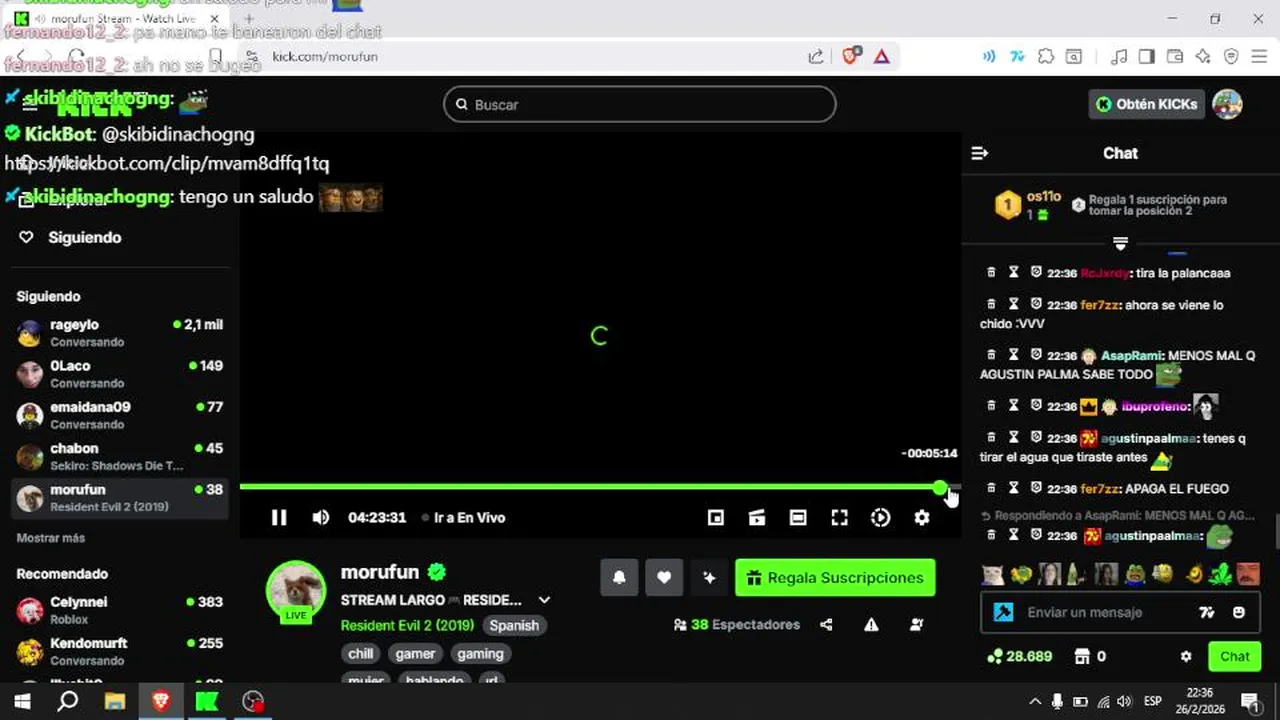Viewport: 1280px width, 720px height.
Task: Click the 'gamer' tag
Action: tap(415, 653)
